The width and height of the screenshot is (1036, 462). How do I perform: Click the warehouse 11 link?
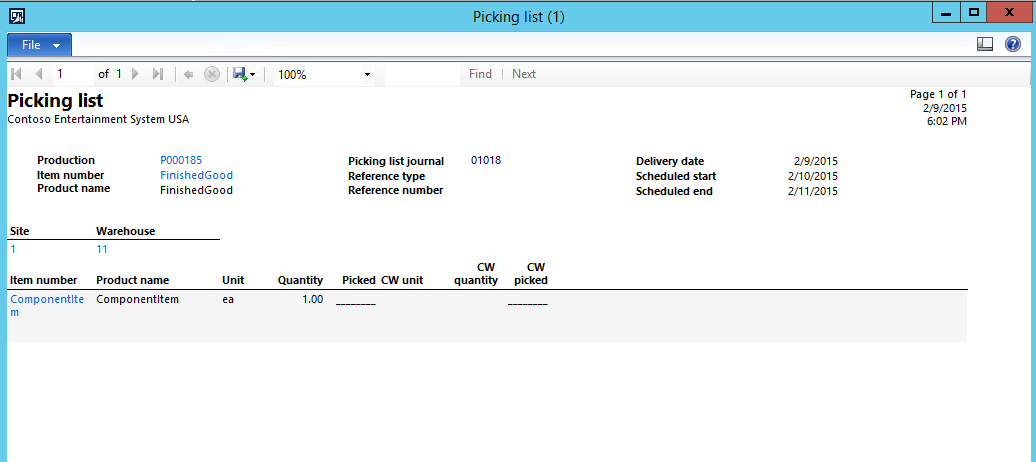102,249
